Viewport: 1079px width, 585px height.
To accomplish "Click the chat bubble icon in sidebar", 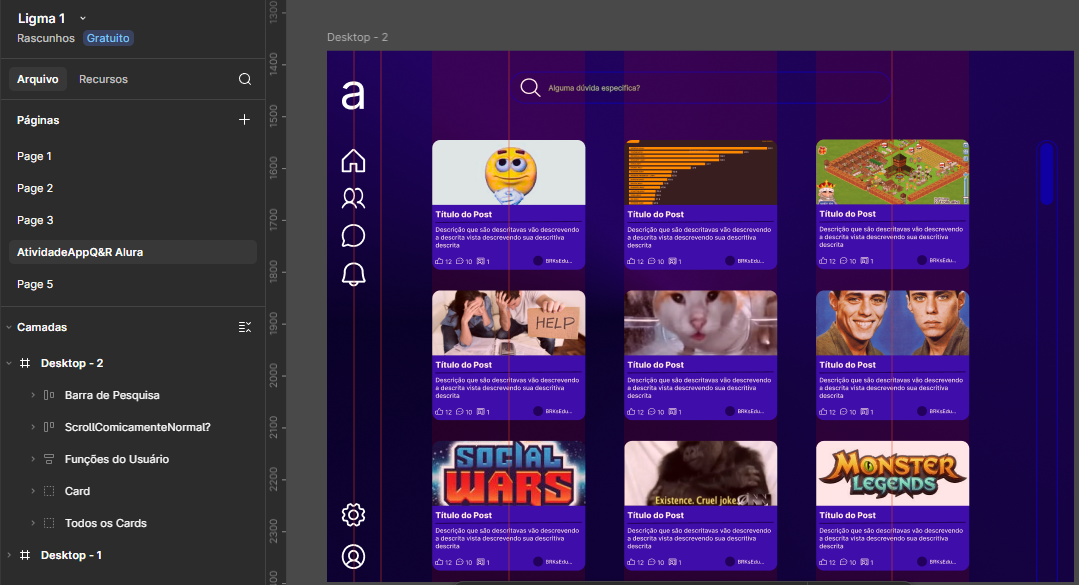I will coord(353,236).
